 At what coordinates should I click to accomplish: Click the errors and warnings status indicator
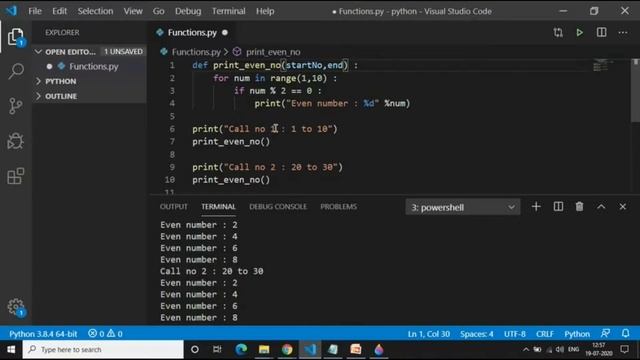tap(105, 334)
